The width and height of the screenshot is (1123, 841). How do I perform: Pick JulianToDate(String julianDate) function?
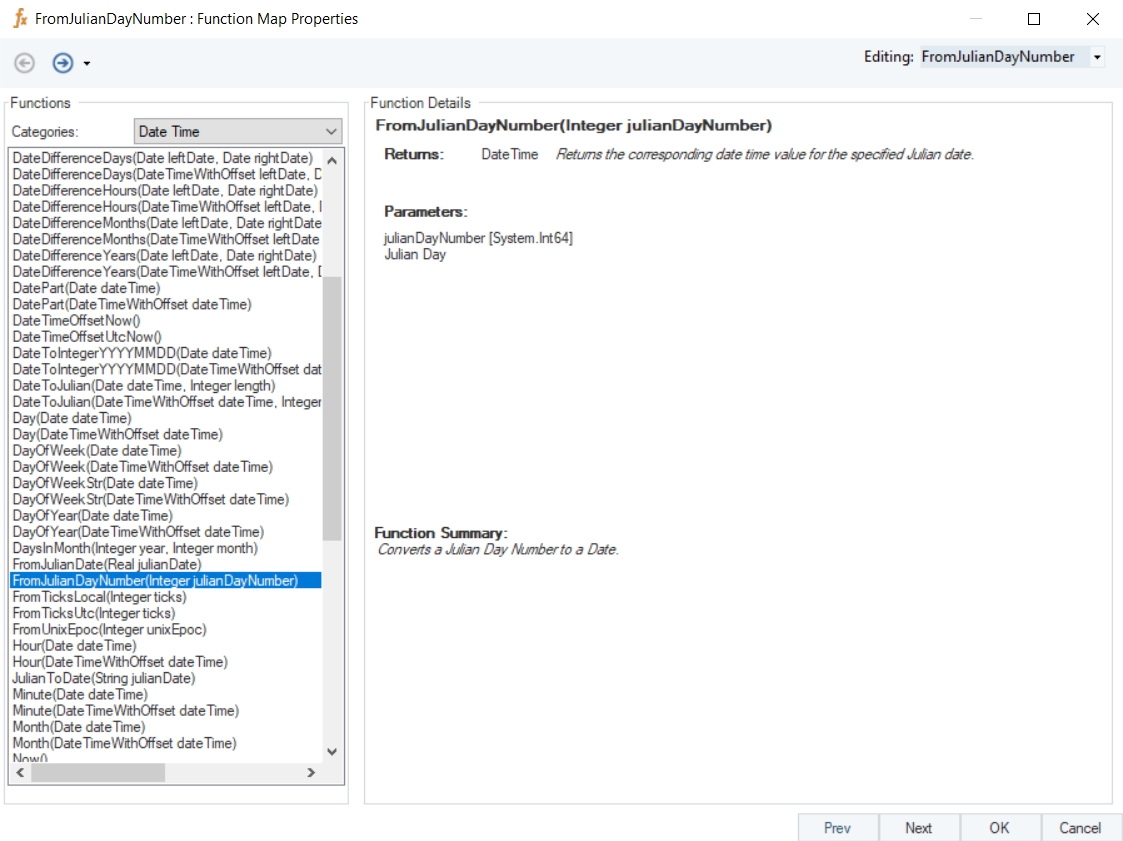click(x=103, y=678)
